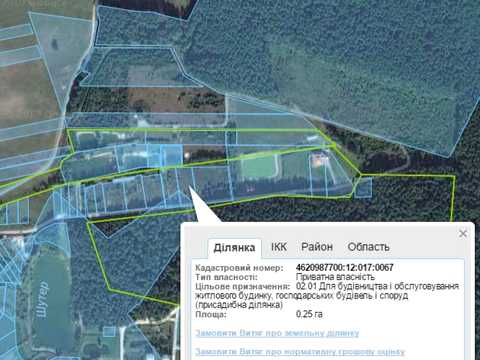This screenshot has height=360, width=480.
Task: Click the area value 0.25 га
Action: 309,314
